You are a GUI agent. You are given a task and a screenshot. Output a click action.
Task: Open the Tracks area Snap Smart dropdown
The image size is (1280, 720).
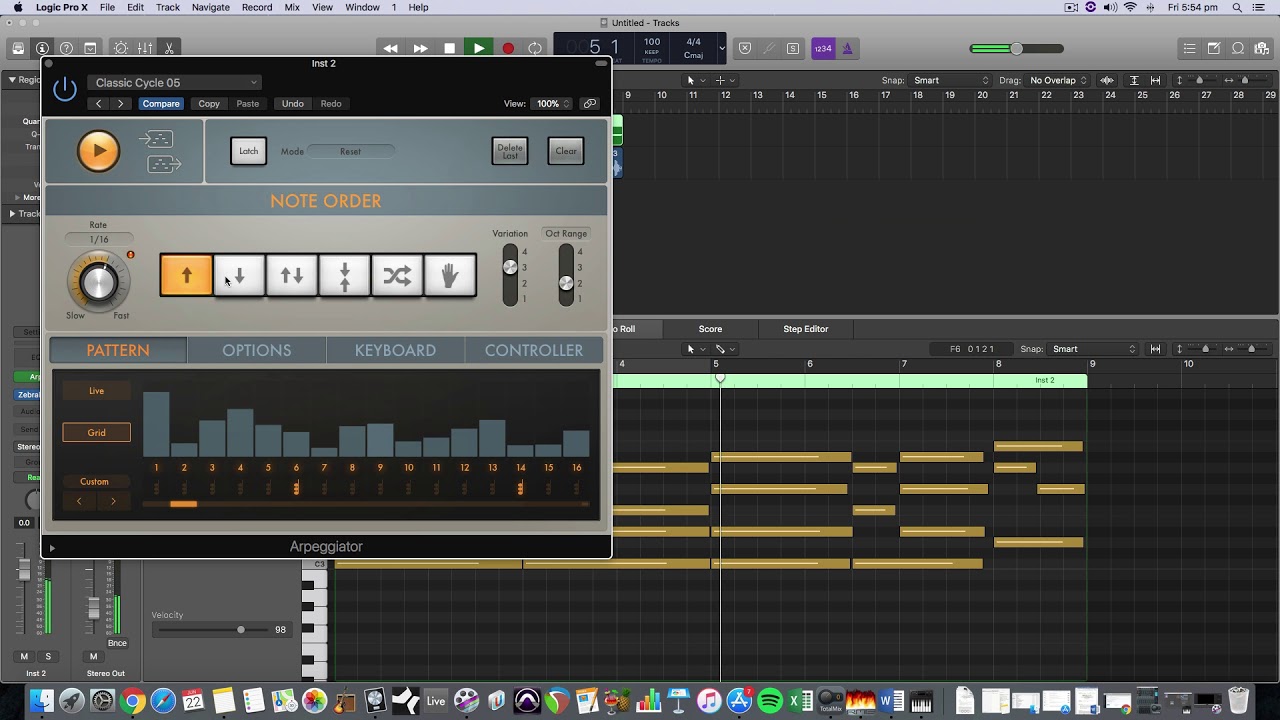(x=950, y=80)
